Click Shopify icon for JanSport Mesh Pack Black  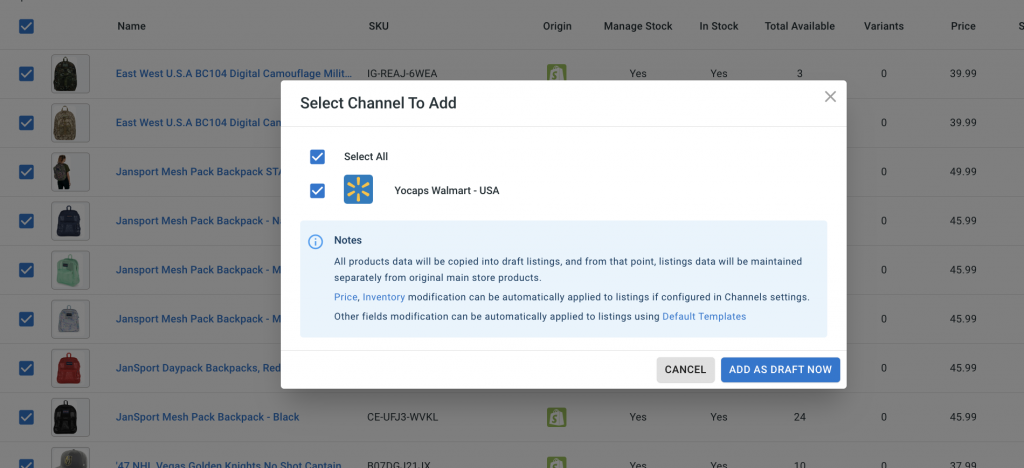(557, 417)
